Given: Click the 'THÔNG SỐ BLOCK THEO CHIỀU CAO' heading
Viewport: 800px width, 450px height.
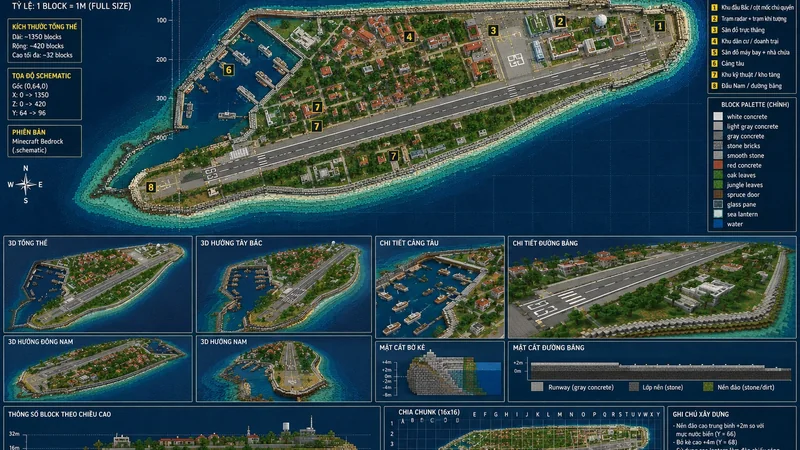Looking at the screenshot, I should [x=59, y=414].
